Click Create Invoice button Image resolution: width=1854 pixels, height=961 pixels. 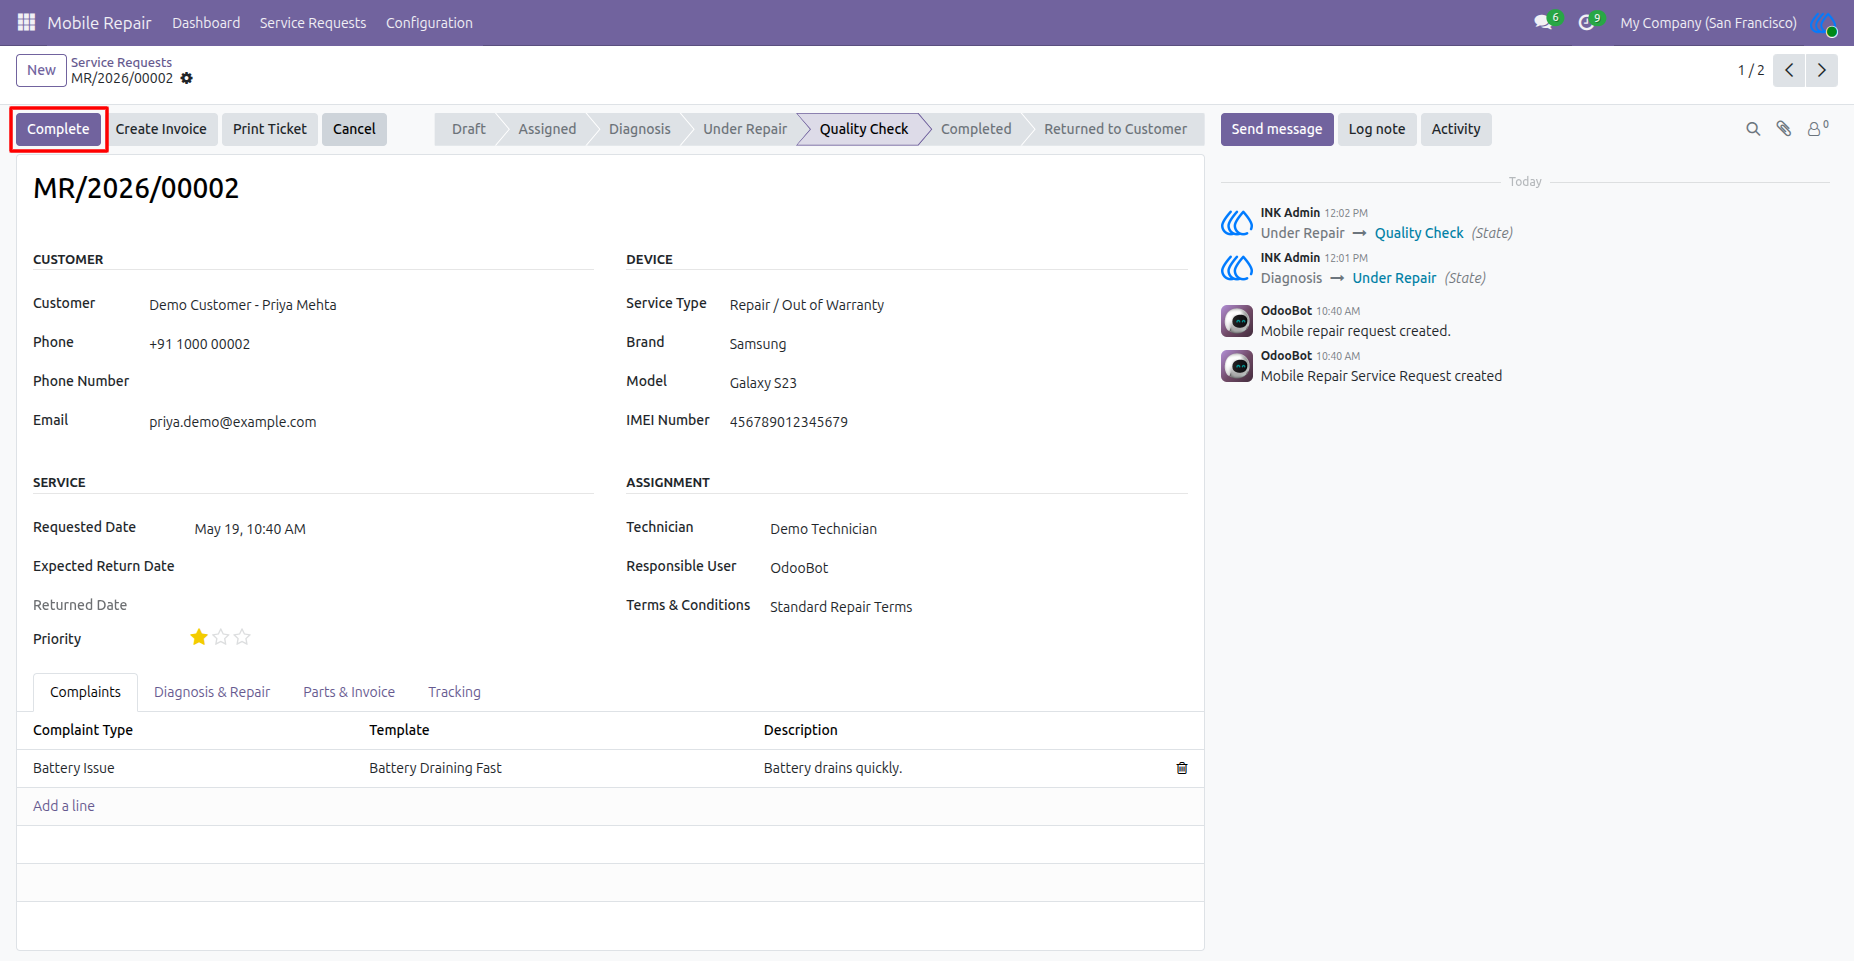click(x=161, y=129)
